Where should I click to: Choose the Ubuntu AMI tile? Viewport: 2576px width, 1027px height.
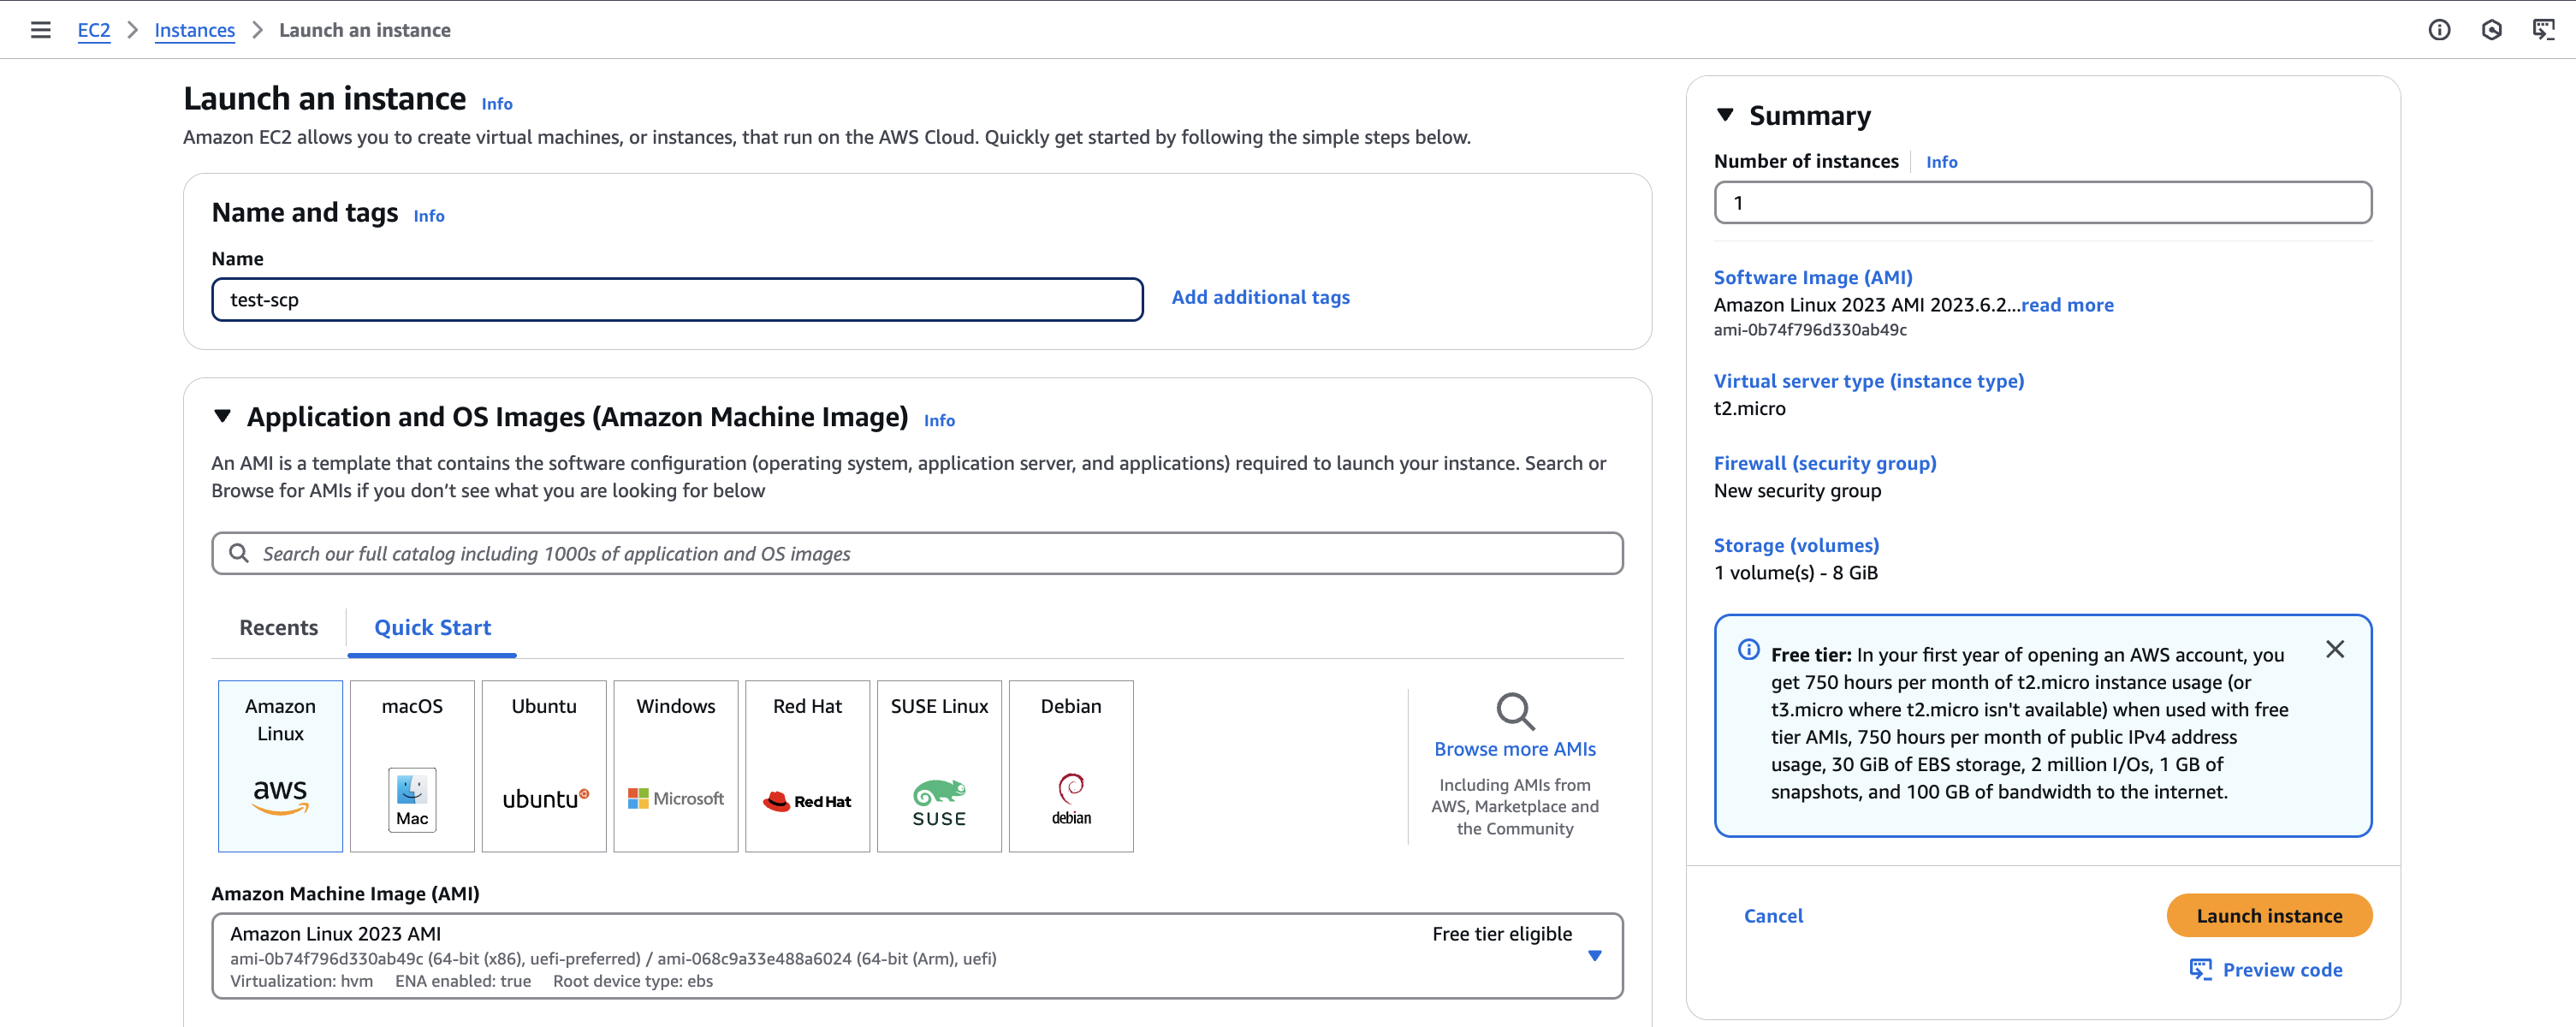tap(544, 766)
